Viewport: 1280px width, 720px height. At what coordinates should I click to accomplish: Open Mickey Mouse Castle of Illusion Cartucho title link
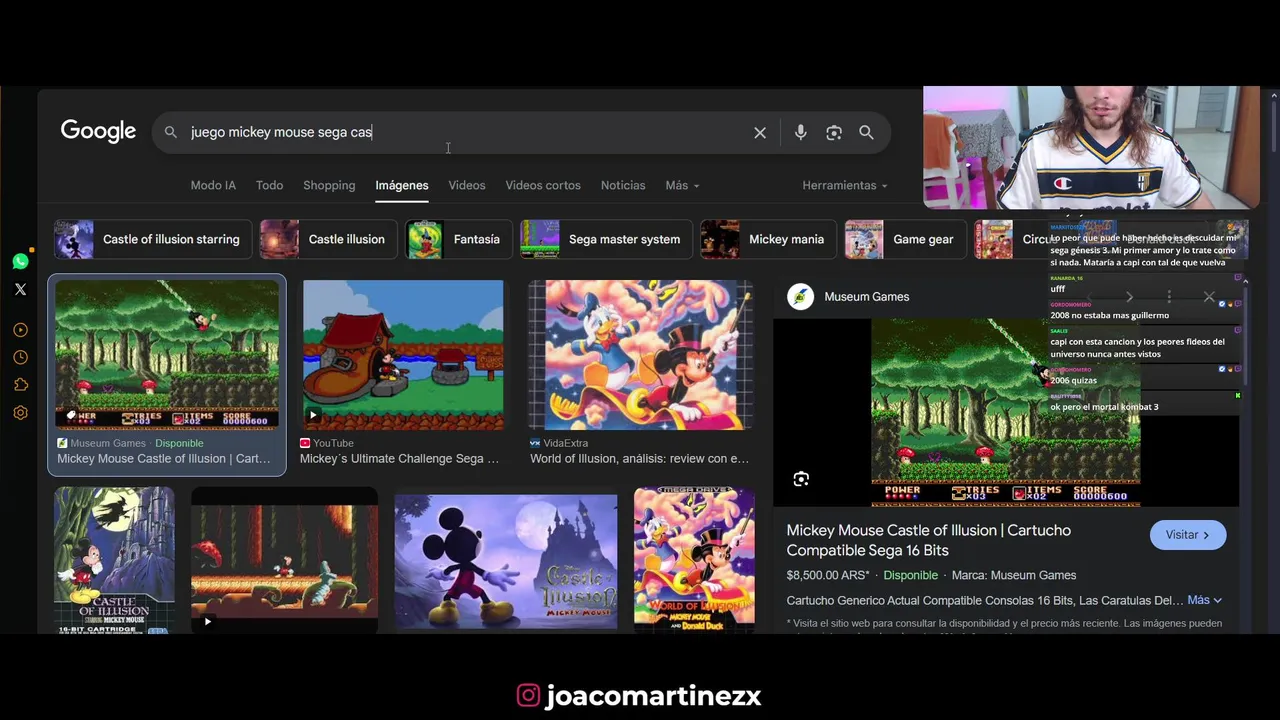coord(928,540)
